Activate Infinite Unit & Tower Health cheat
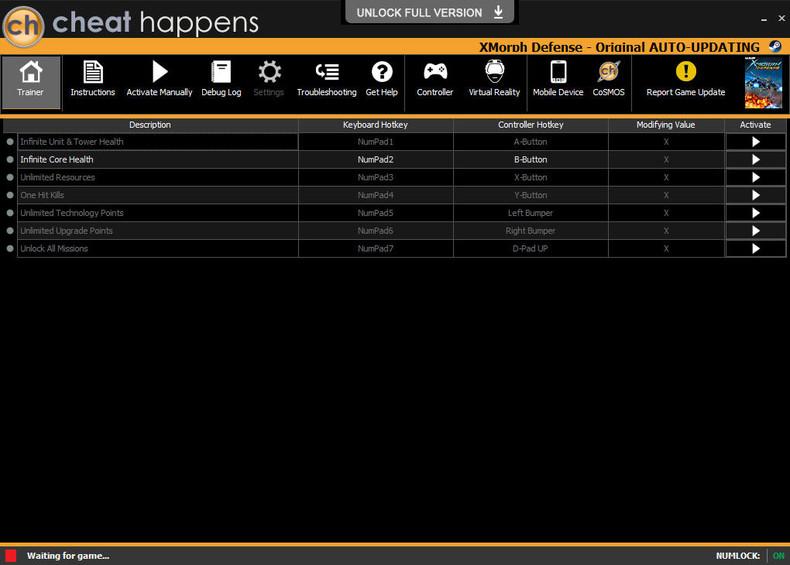 click(x=755, y=142)
